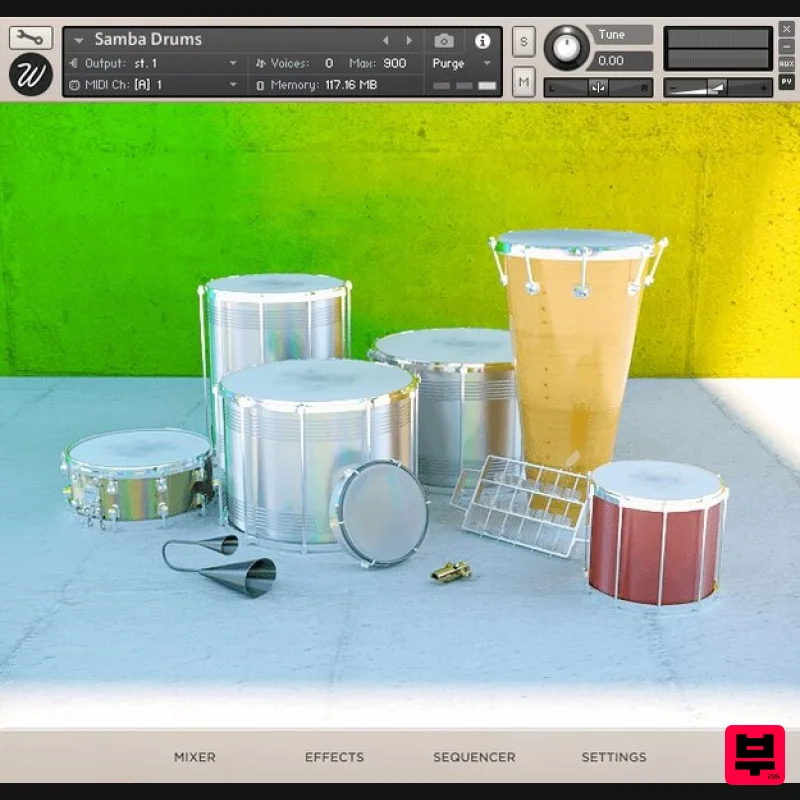
Task: Switch to the MIXER tab
Action: [194, 757]
